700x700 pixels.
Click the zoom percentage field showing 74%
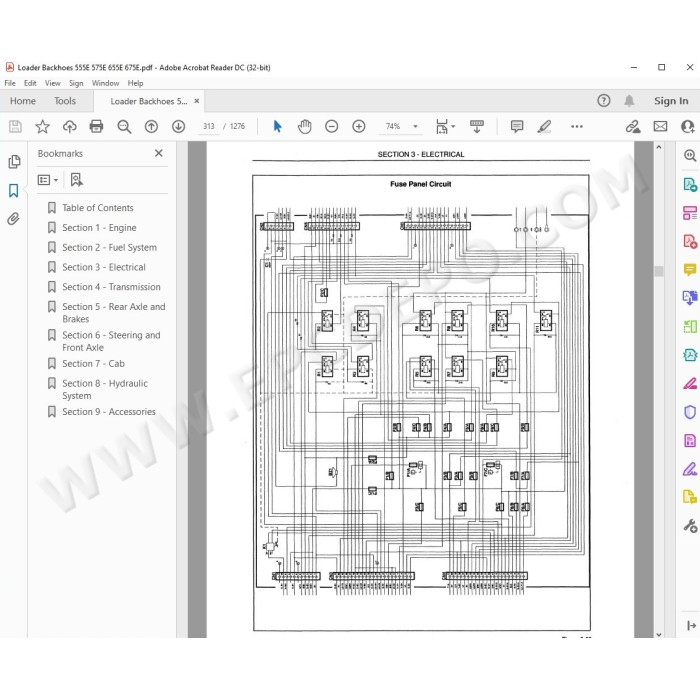coord(393,127)
